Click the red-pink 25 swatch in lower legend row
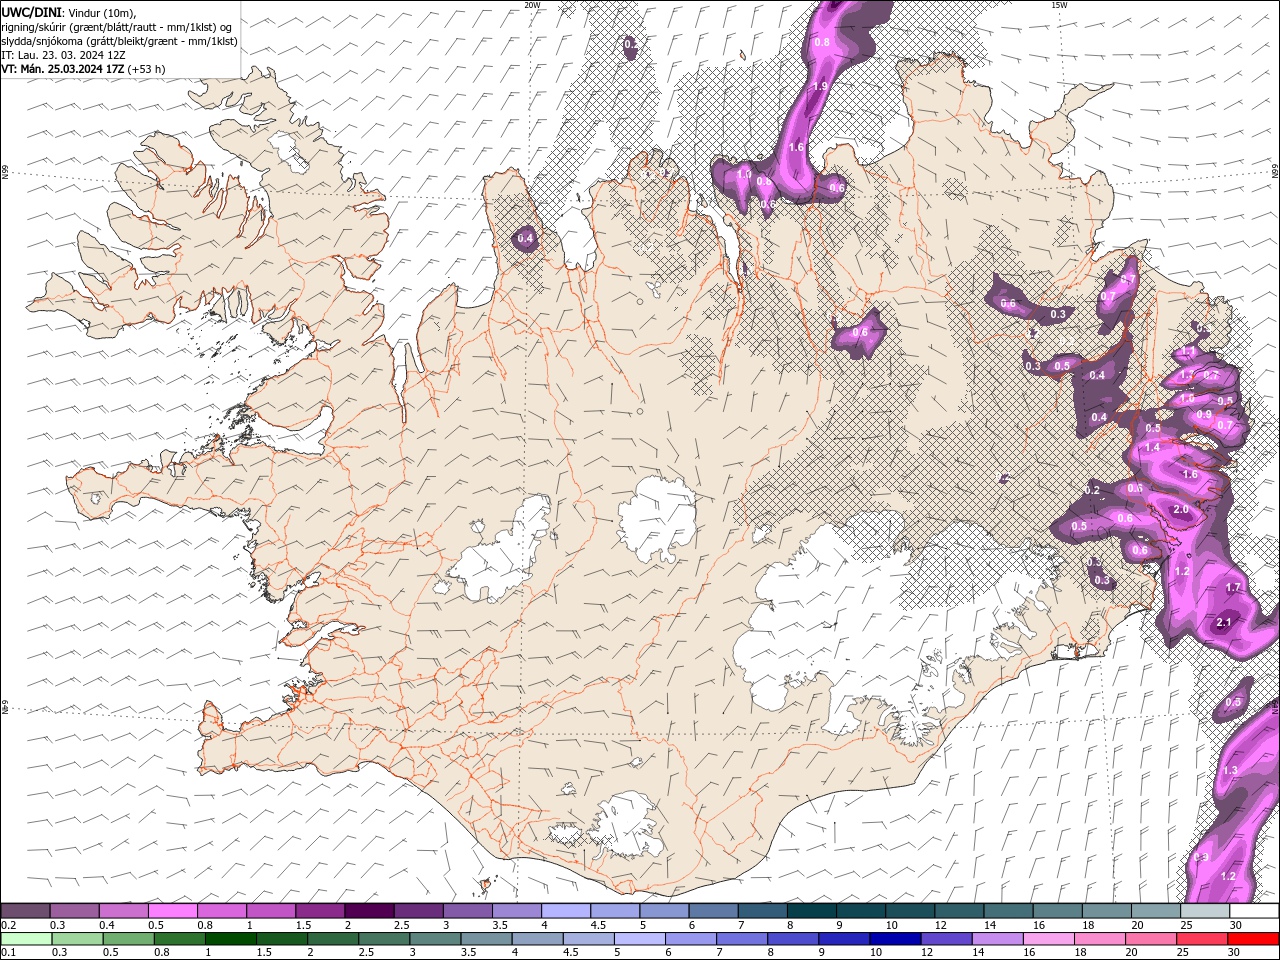The height and width of the screenshot is (960, 1280). coord(1202,939)
